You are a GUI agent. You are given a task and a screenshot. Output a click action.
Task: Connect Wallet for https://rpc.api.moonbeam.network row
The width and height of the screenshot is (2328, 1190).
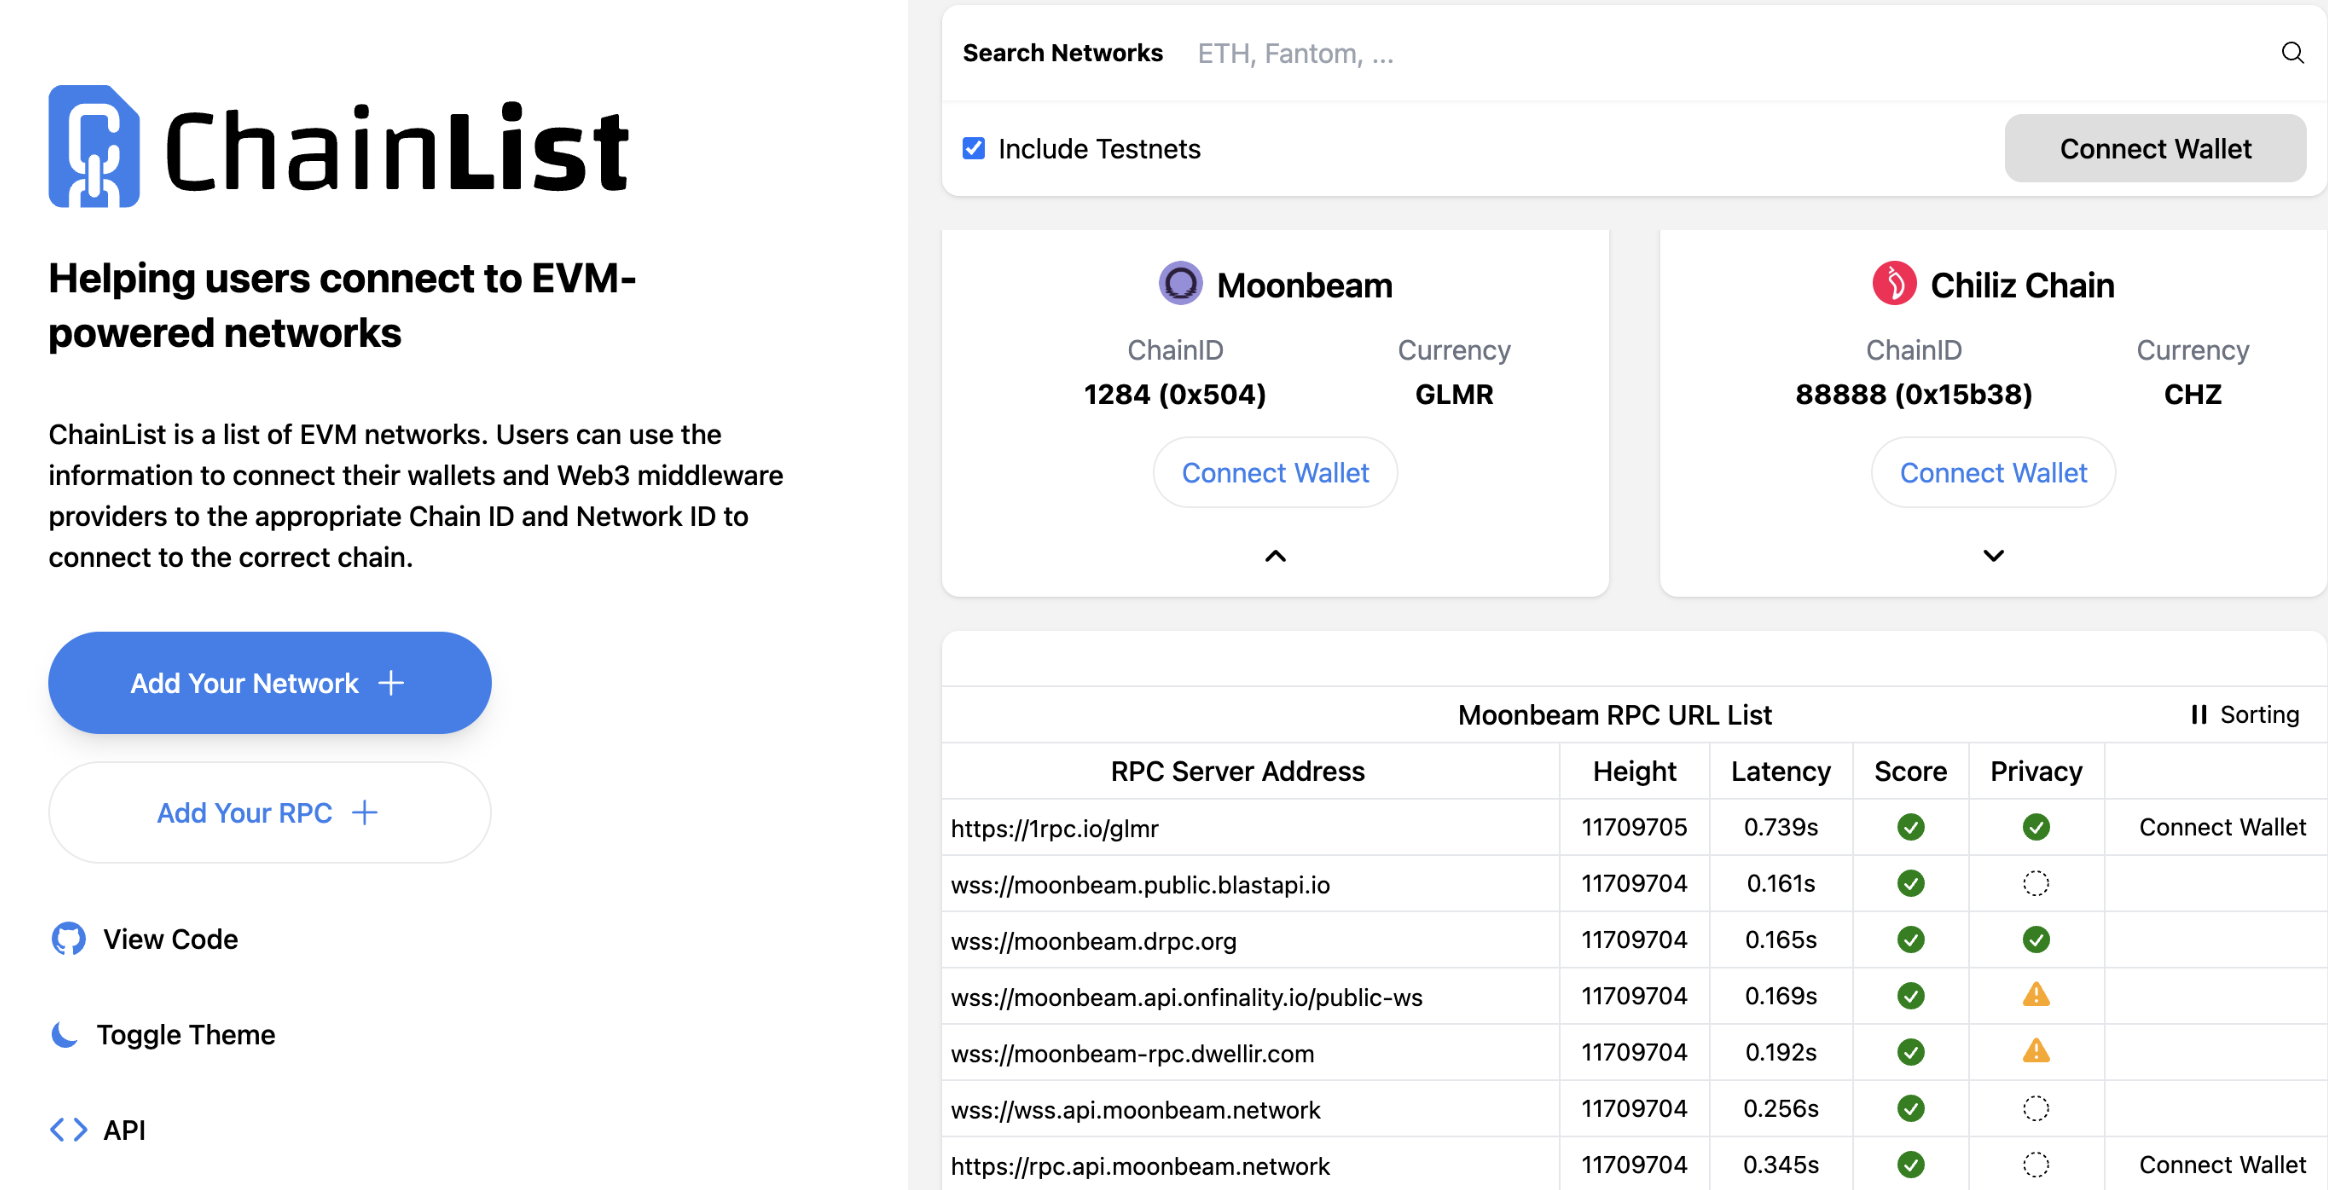(2222, 1164)
